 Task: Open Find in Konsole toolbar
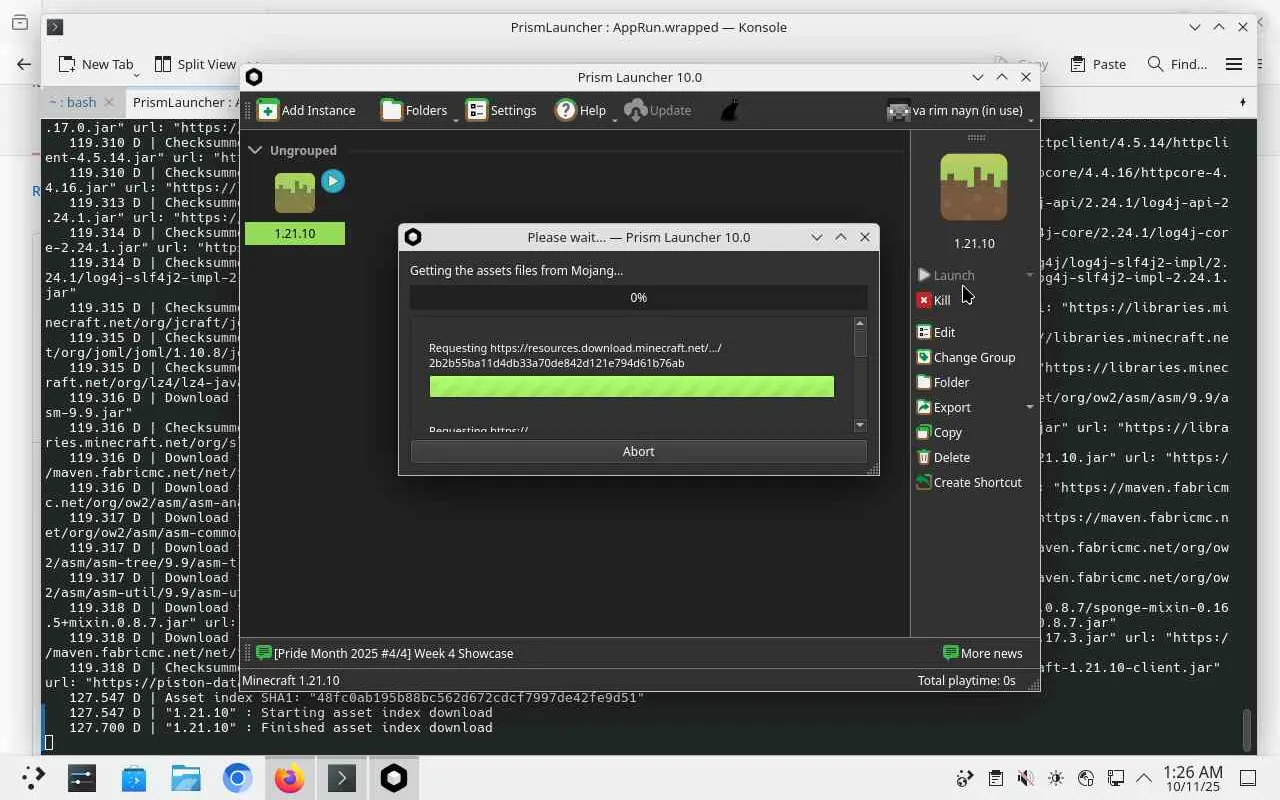(1177, 64)
